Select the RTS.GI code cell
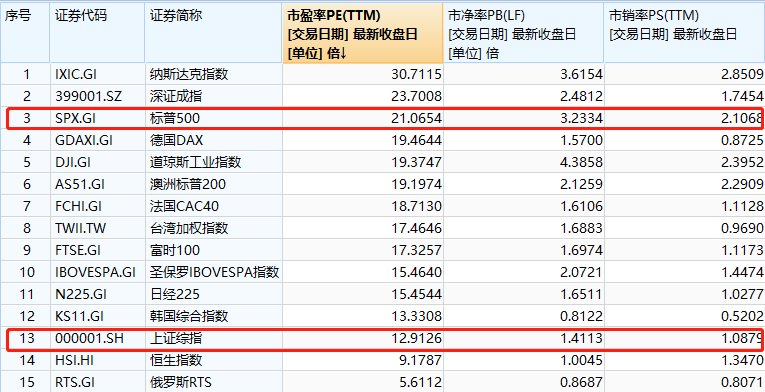The height and width of the screenshot is (392, 765). [97, 382]
